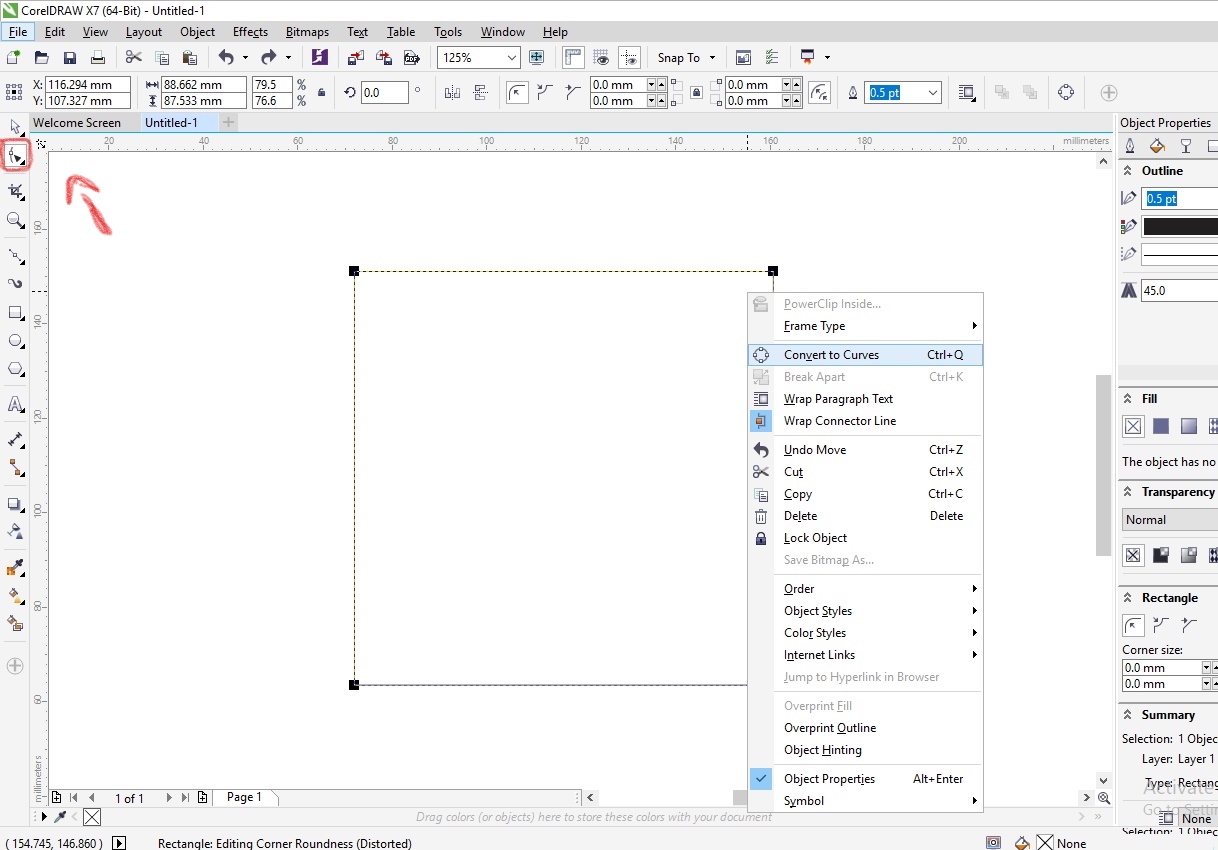Choose Convert to Curves from context menu

pyautogui.click(x=831, y=355)
